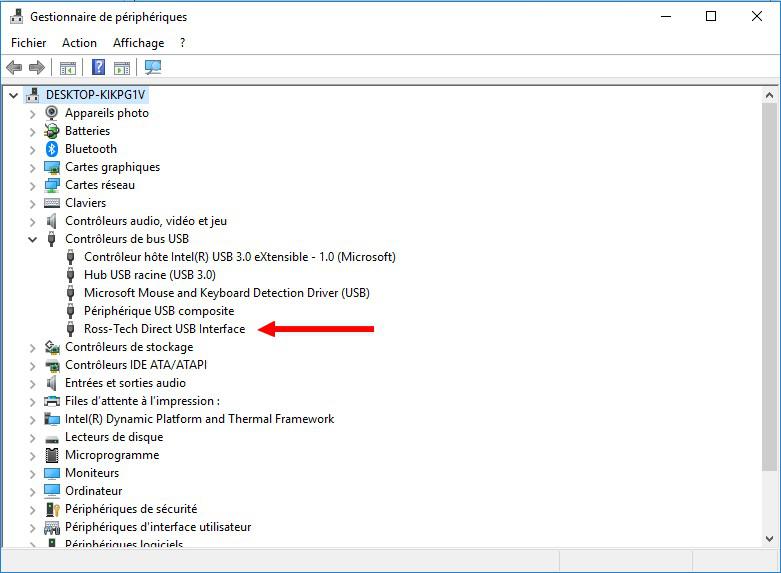Maximize the Gestionnaire de périphériques window
Image resolution: width=781 pixels, height=573 pixels.
pyautogui.click(x=711, y=16)
